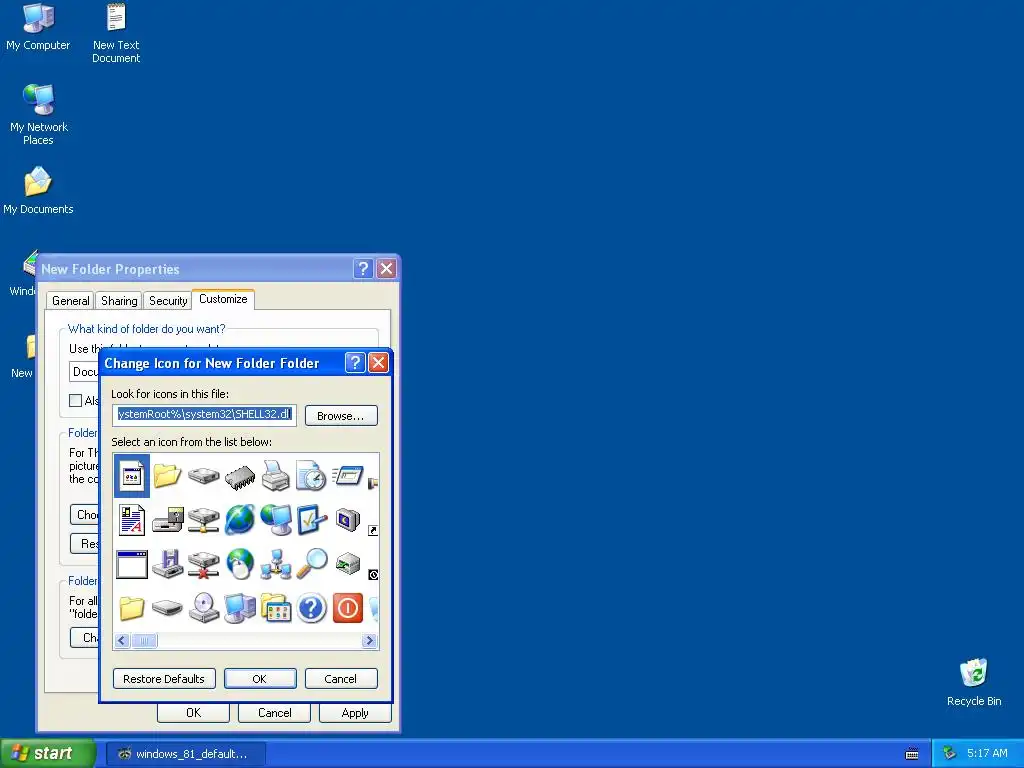Select the red power button icon
Image resolution: width=1024 pixels, height=768 pixels.
click(x=347, y=608)
